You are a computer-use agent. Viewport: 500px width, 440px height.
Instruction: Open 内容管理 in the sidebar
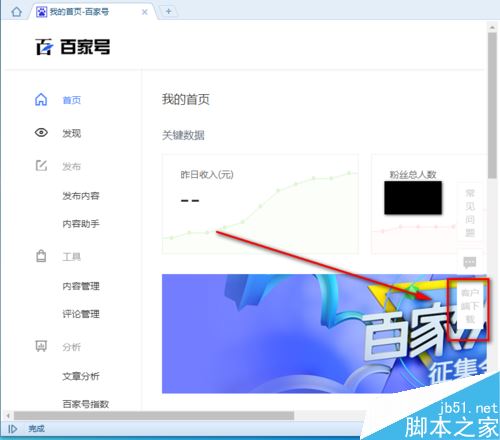coord(81,286)
